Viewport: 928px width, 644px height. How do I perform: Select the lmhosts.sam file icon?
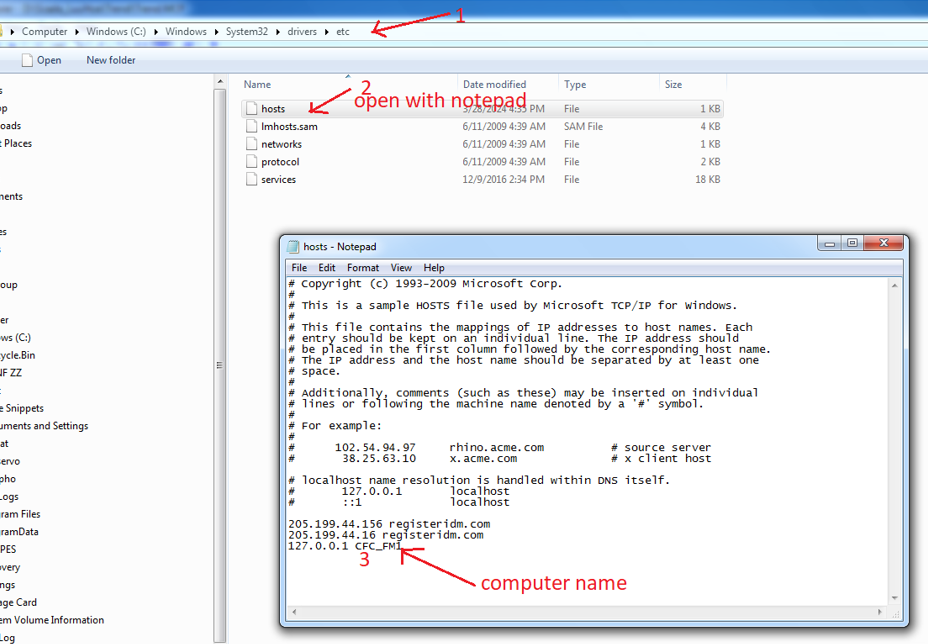(x=252, y=126)
